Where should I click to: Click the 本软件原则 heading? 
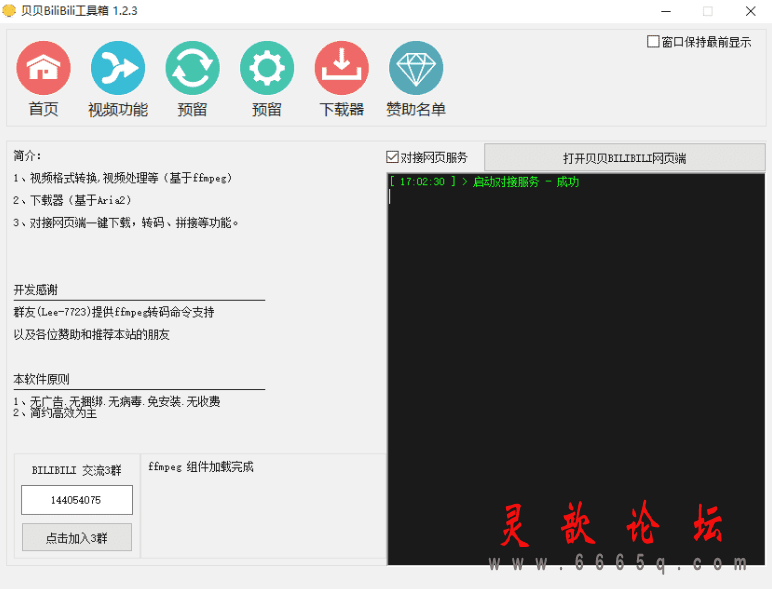[x=41, y=379]
